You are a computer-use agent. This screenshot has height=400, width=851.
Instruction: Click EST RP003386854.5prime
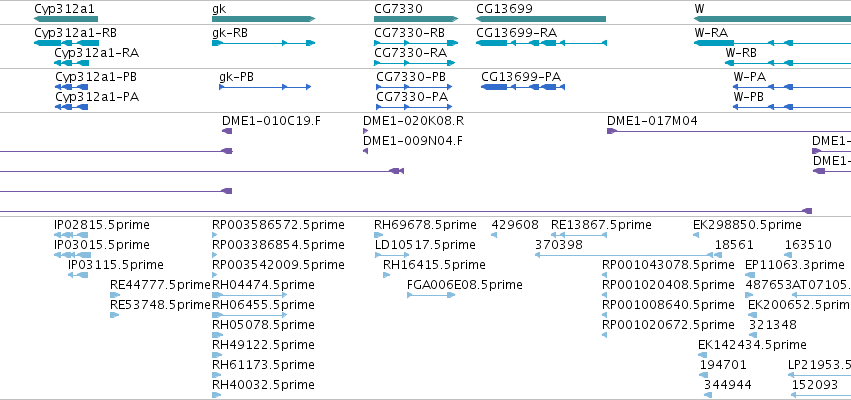point(214,255)
